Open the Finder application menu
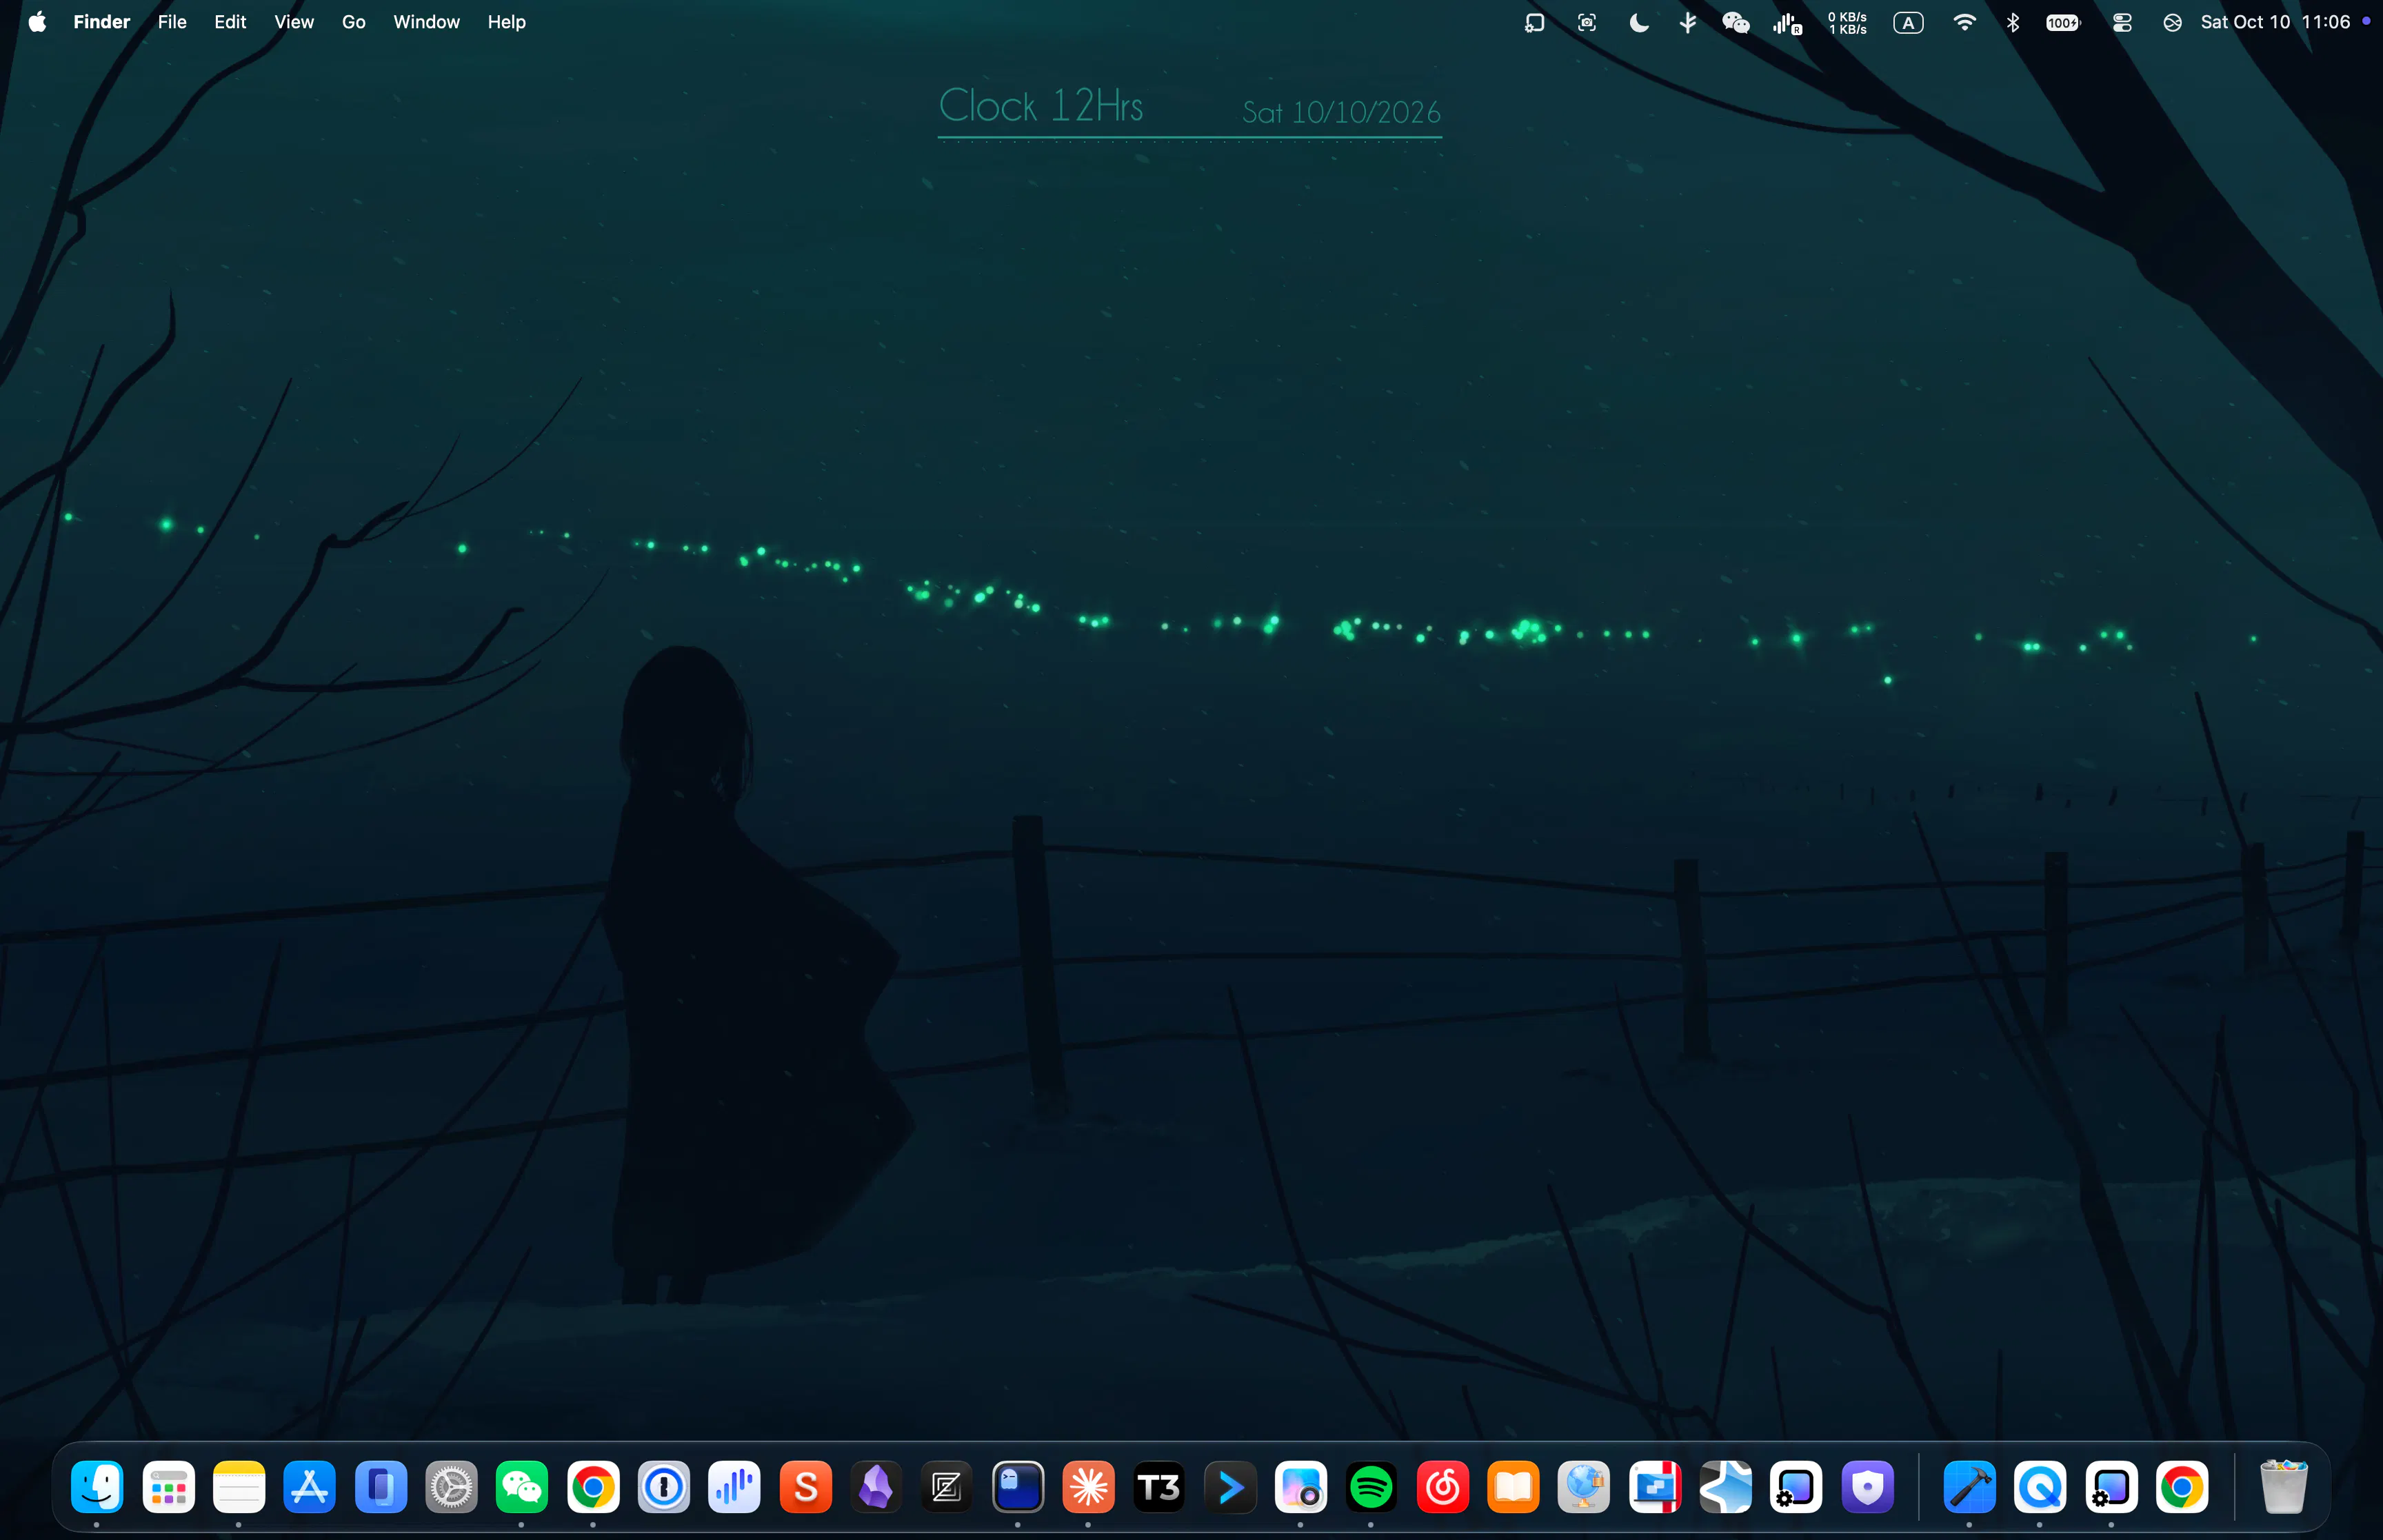The image size is (2383, 1540). tap(102, 22)
